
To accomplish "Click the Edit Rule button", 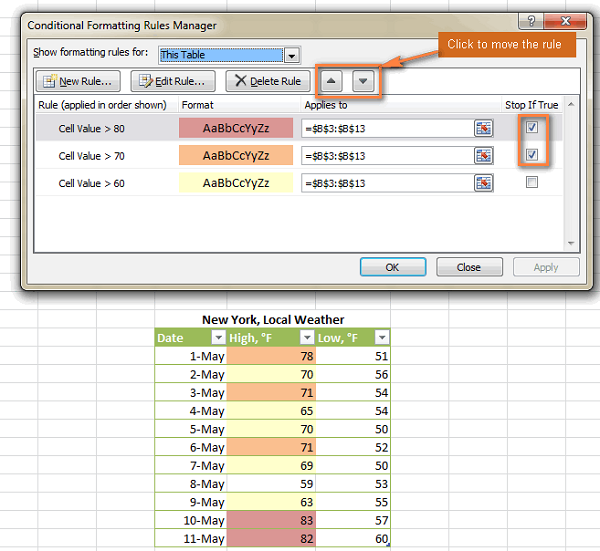I will (174, 81).
